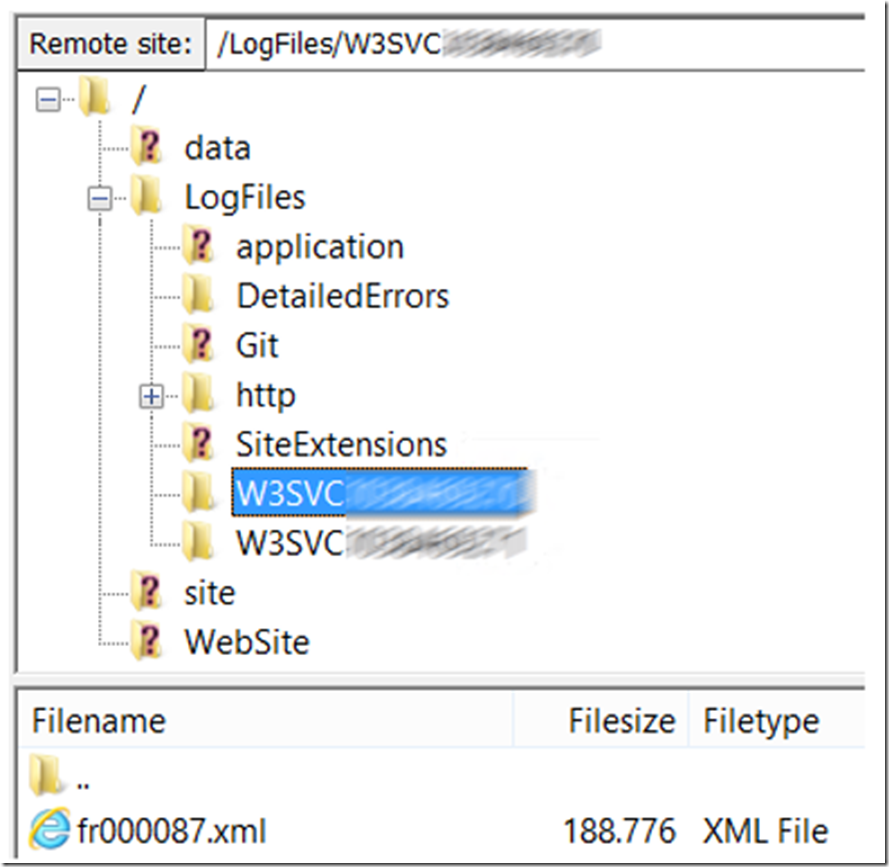Expand the http folder node
This screenshot has width=889, height=867.
coord(151,396)
